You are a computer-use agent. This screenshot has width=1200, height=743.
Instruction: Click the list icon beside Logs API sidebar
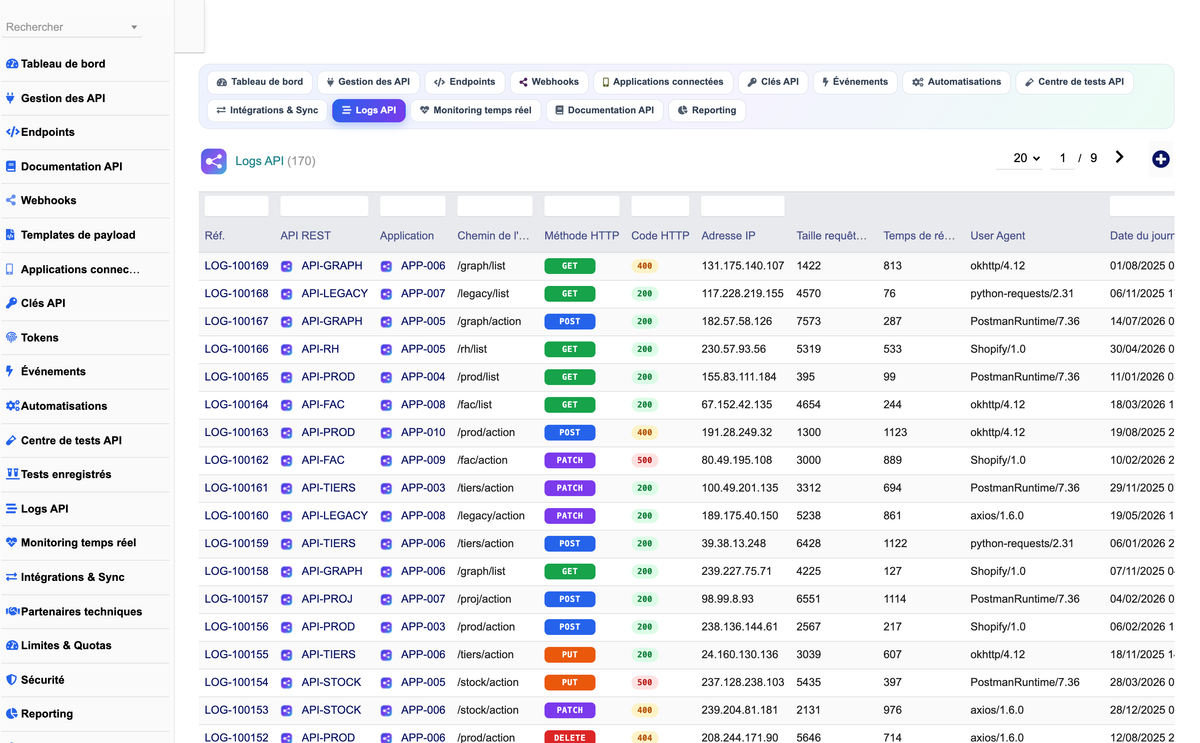click(x=11, y=508)
